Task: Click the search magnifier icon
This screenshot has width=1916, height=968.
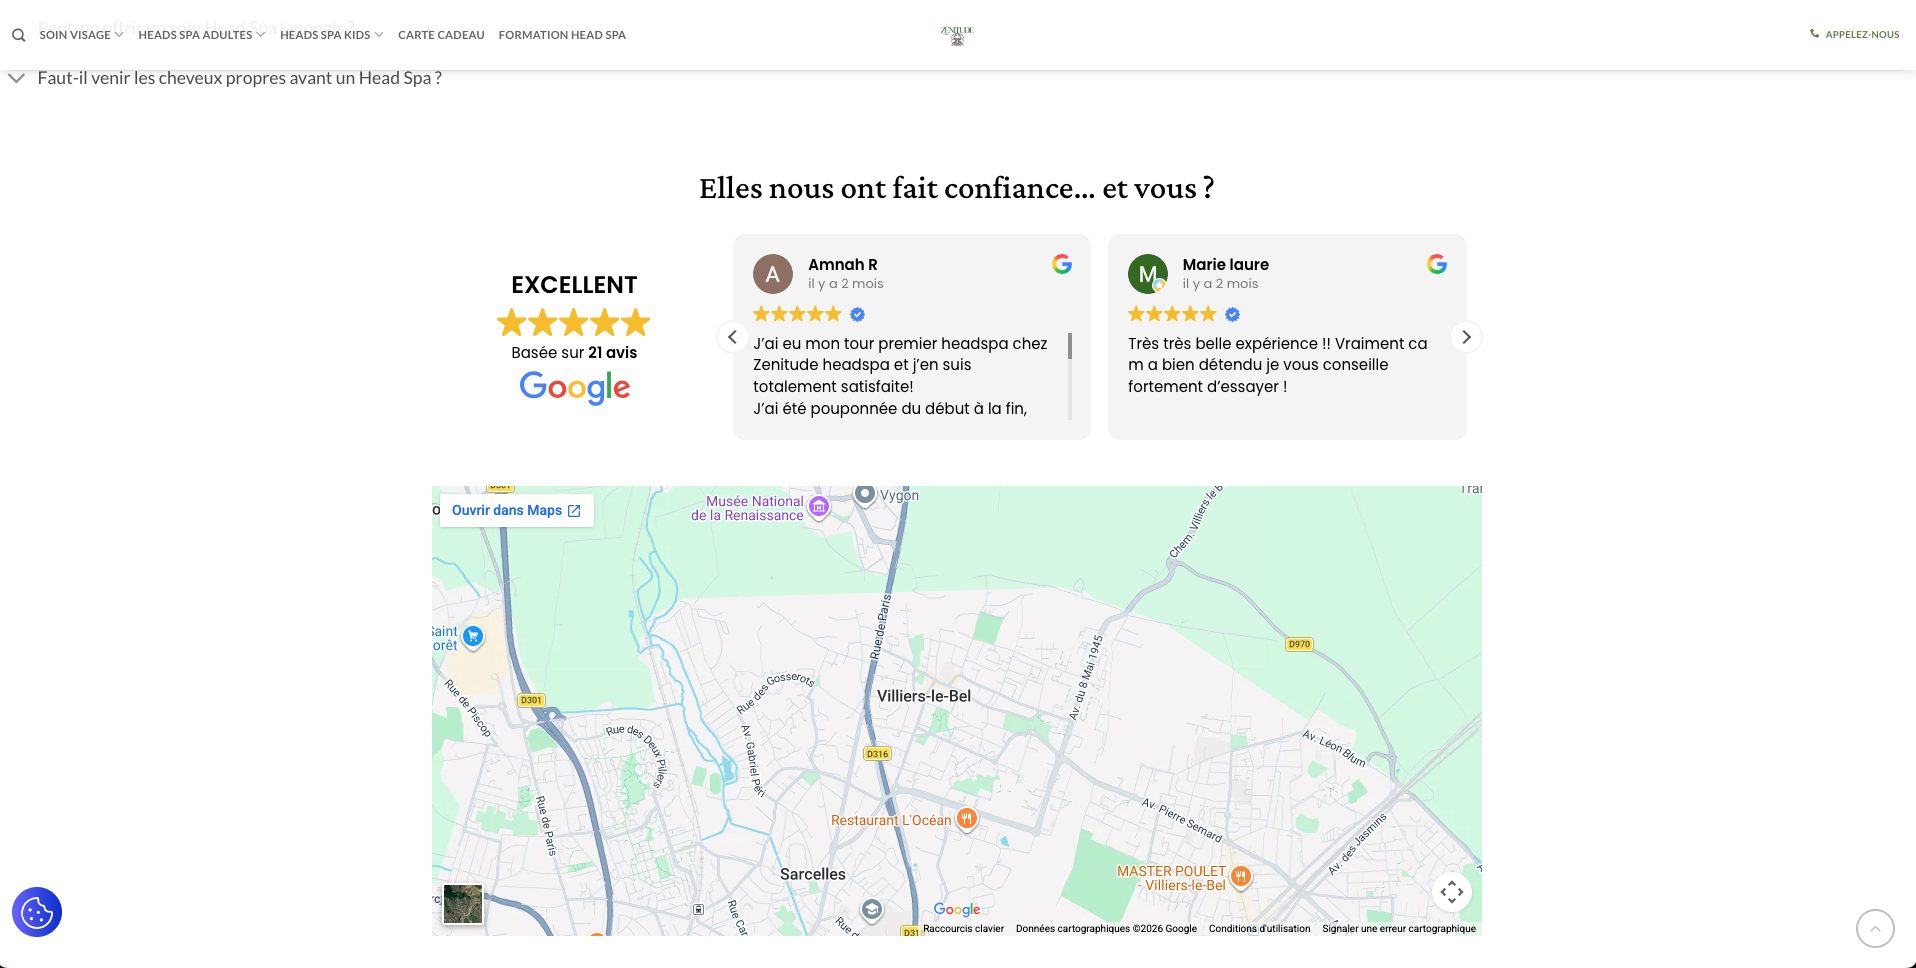Action: point(18,35)
